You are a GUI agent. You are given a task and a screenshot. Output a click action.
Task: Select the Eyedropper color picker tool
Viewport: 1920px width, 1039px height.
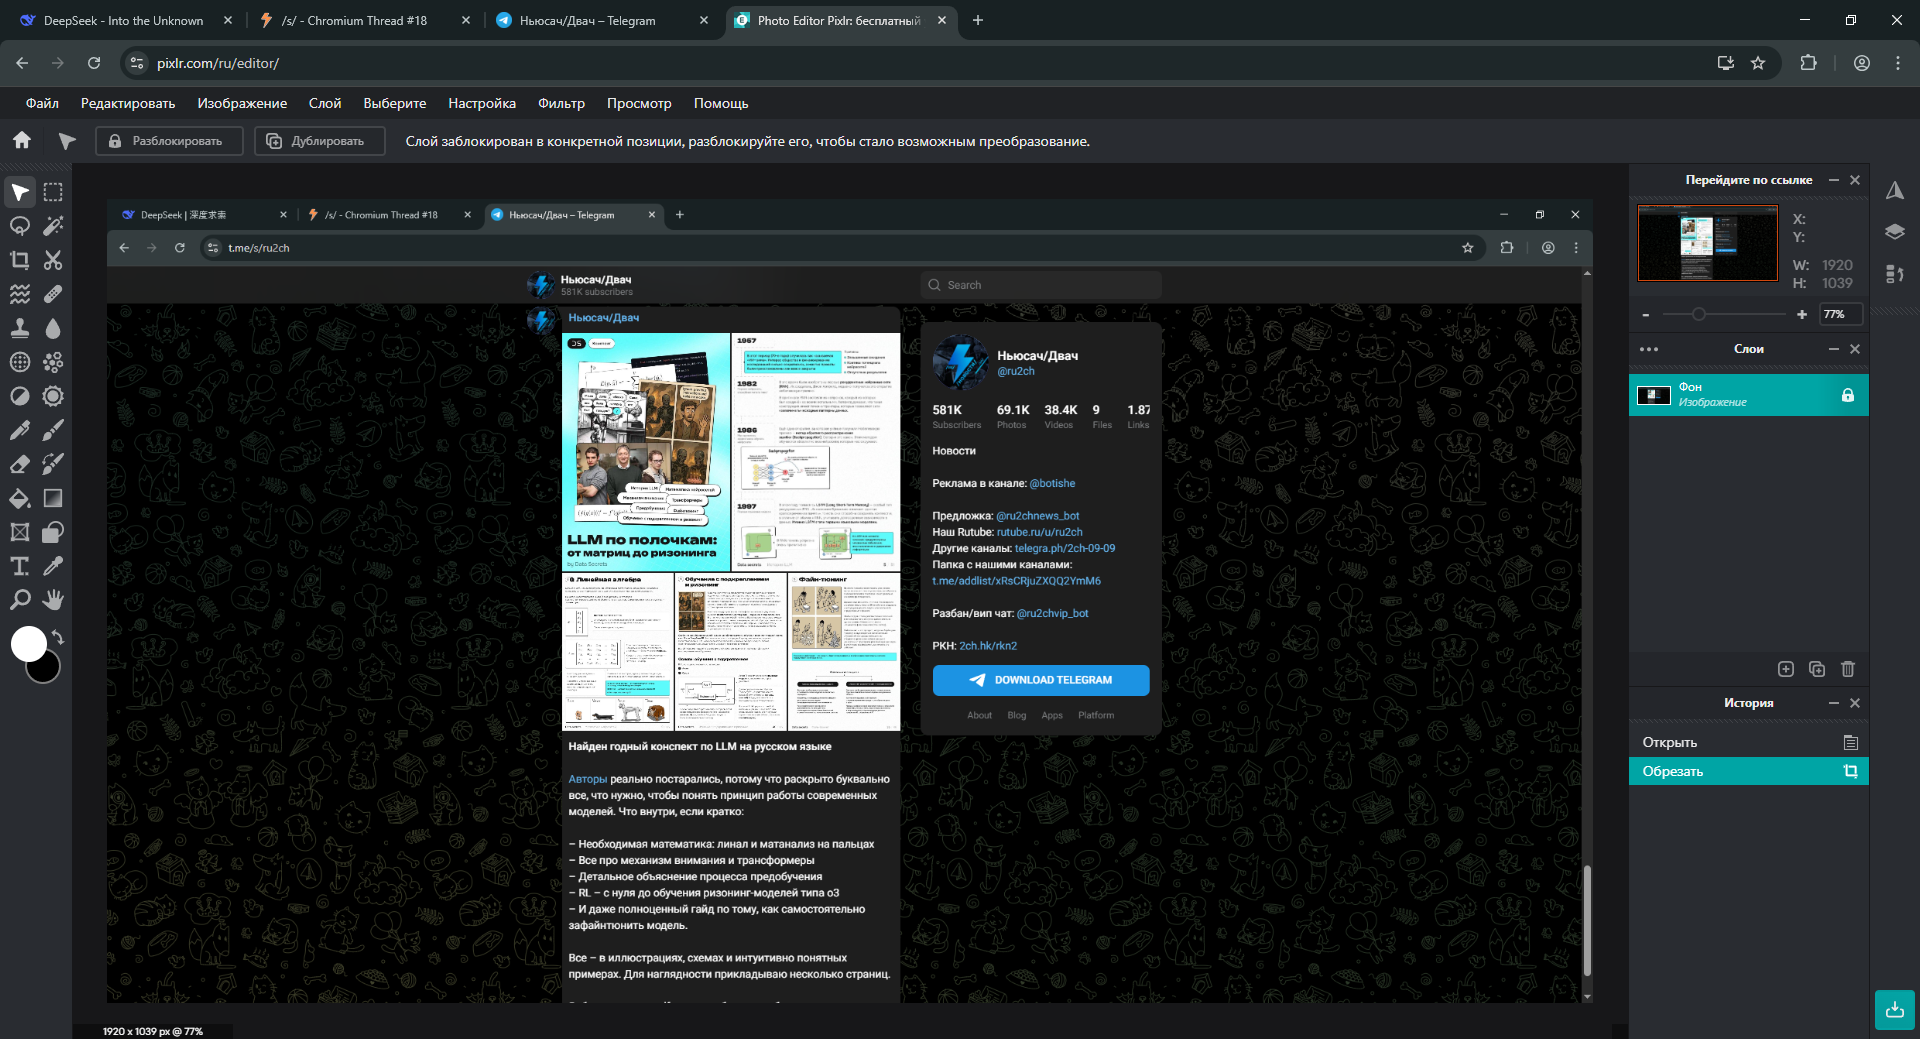53,566
